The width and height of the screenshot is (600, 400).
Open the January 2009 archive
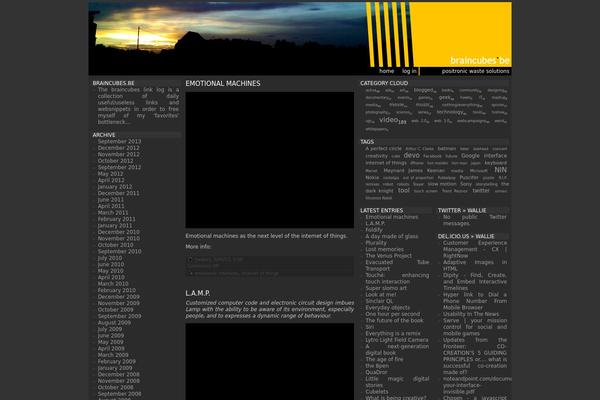[115, 368]
